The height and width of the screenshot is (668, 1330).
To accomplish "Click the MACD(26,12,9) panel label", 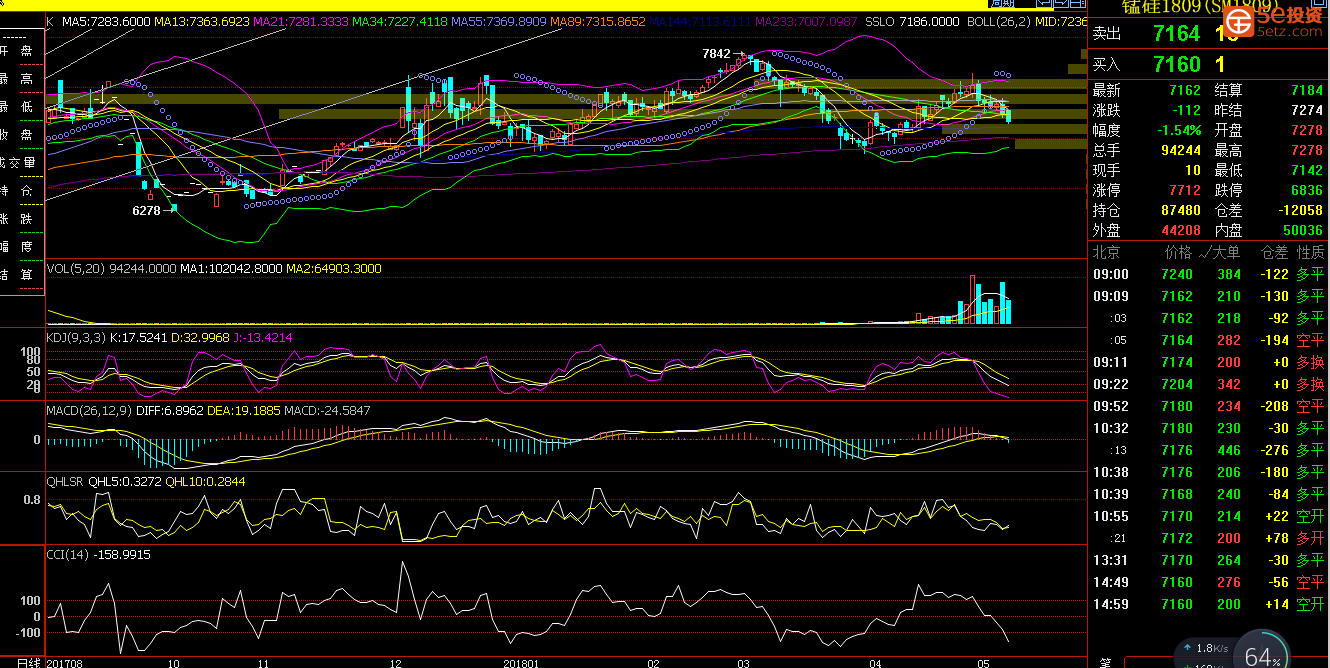I will [x=87, y=410].
